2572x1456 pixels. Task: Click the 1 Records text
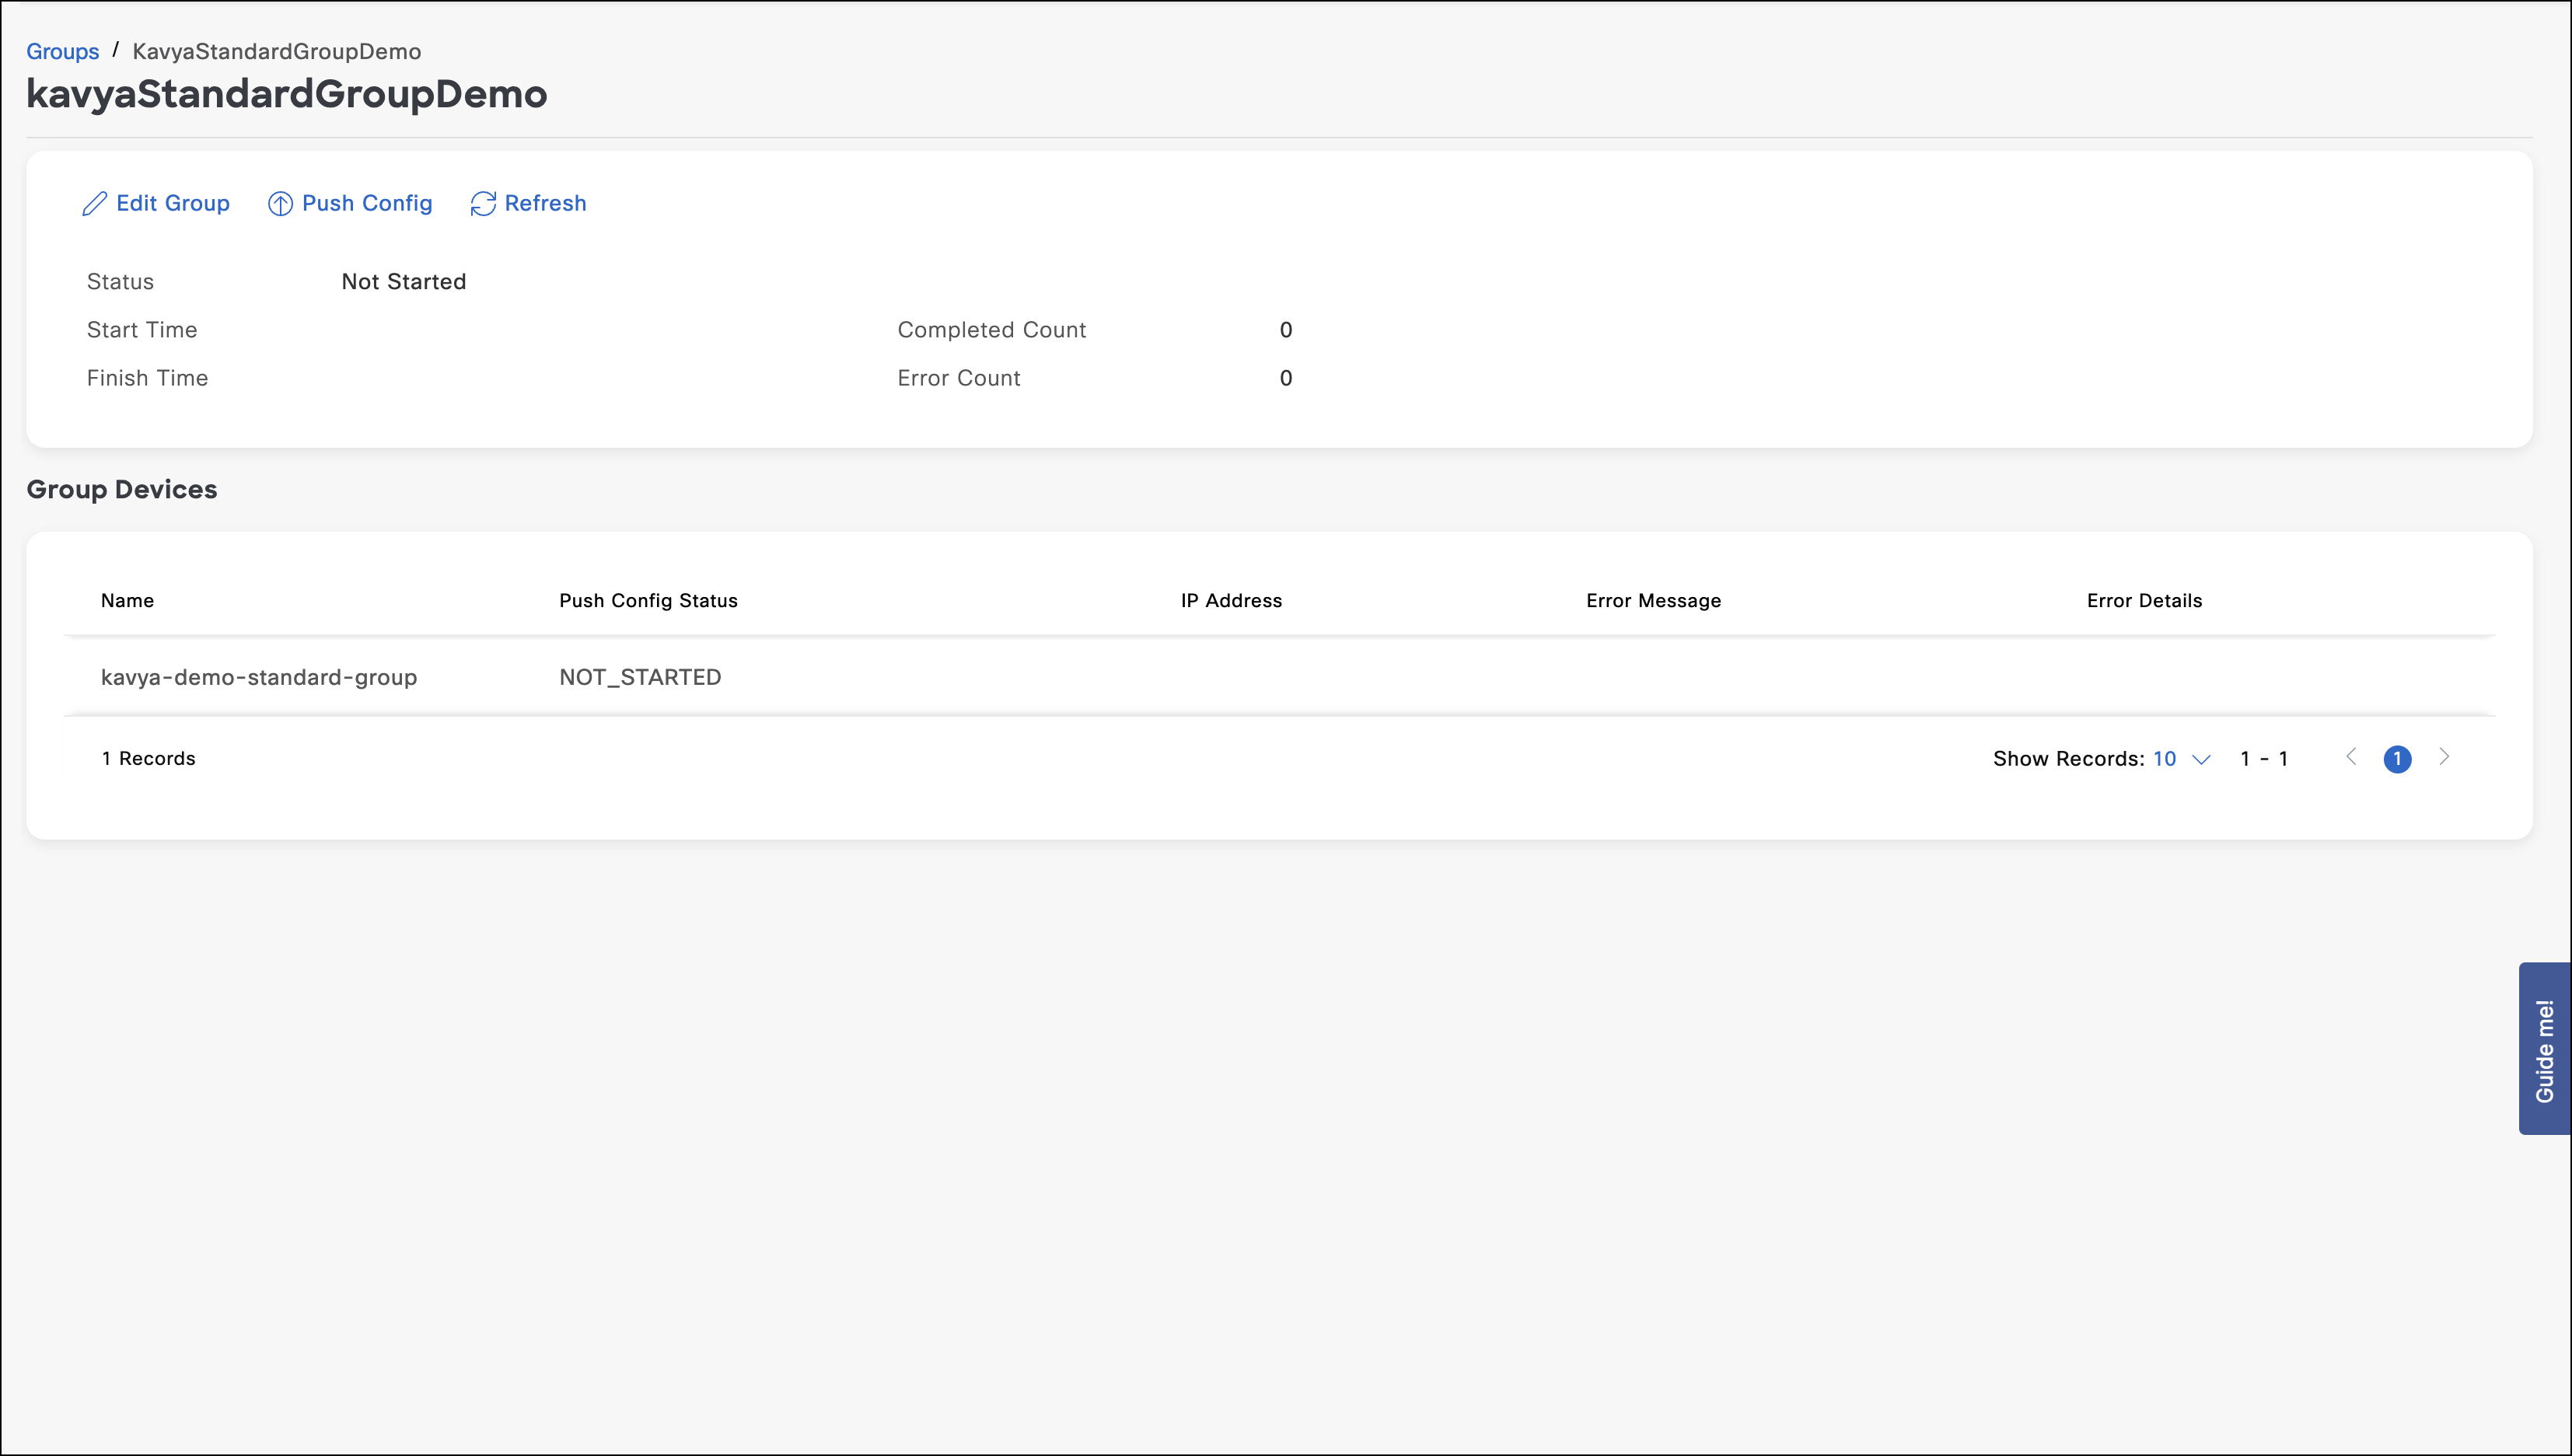[x=148, y=758]
